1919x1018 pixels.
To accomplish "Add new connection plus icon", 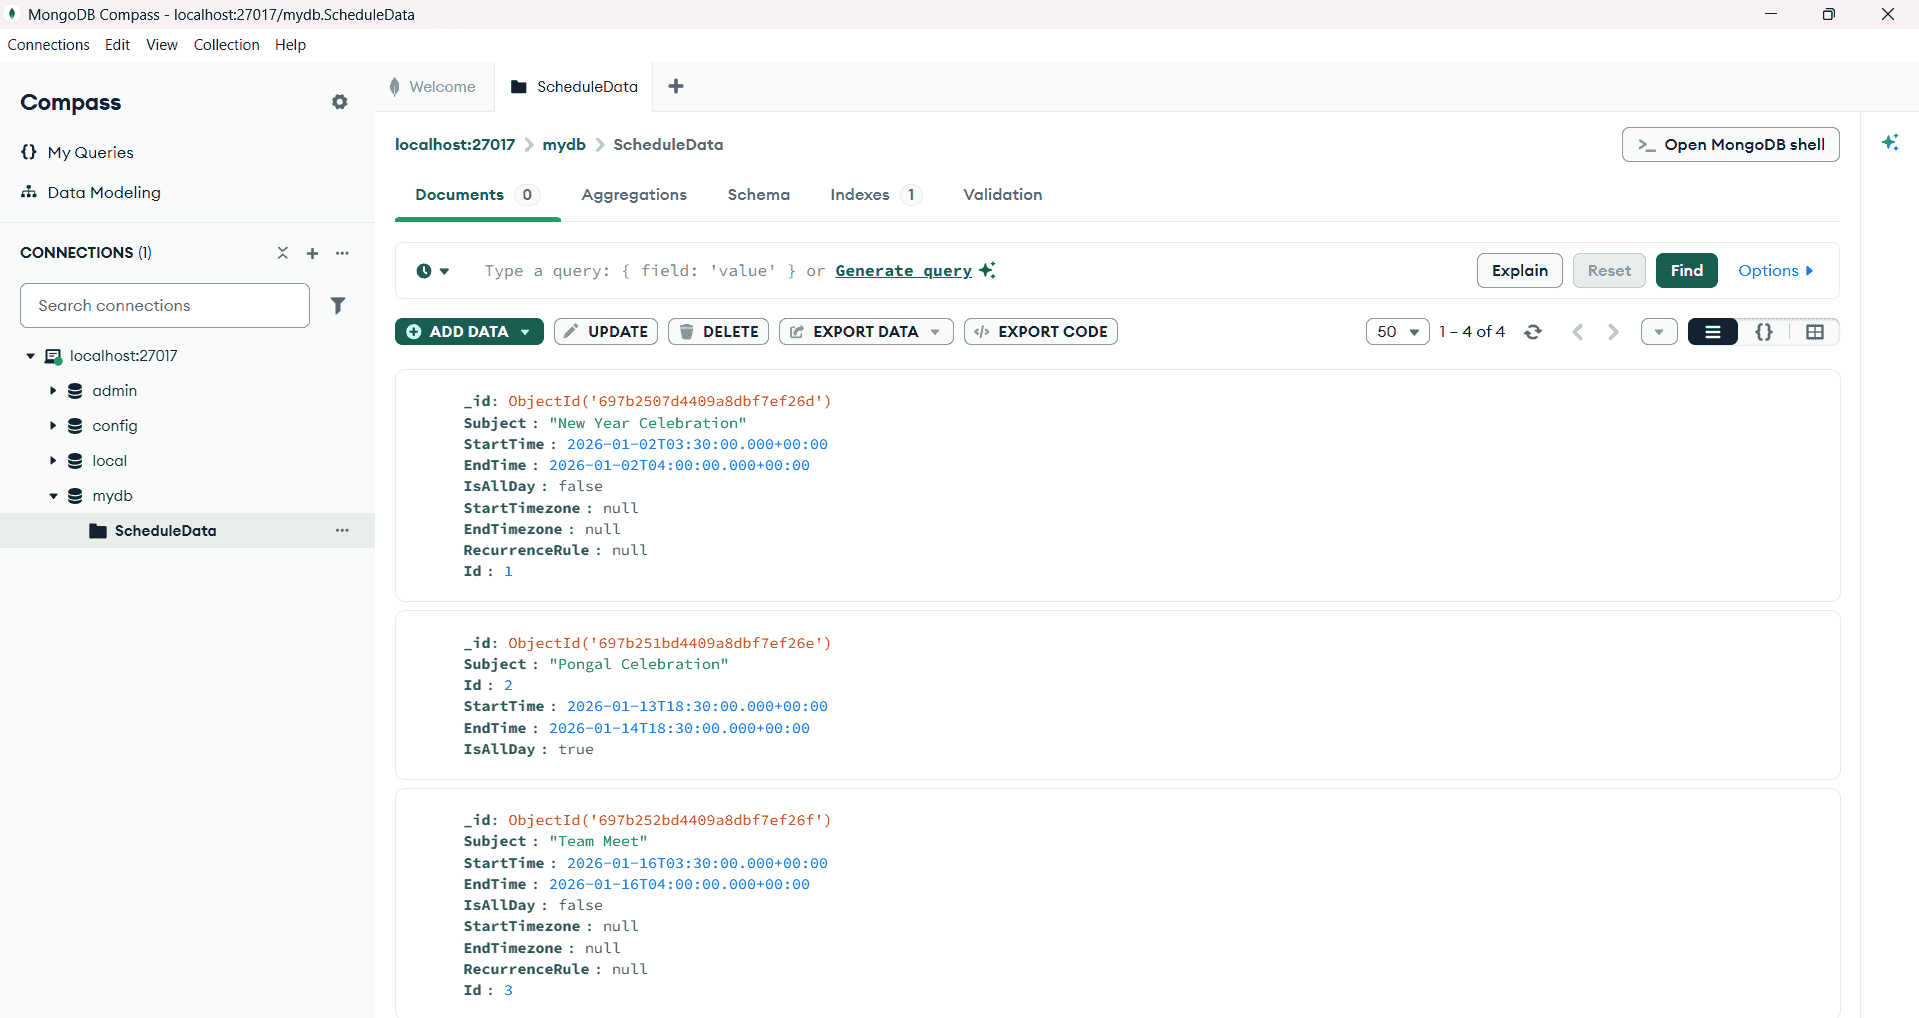I will click(x=312, y=253).
